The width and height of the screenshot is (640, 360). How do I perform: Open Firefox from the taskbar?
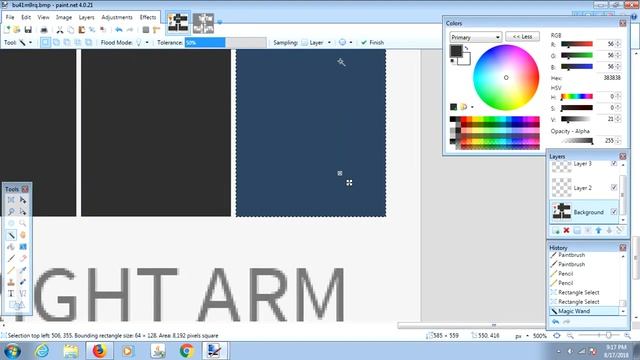coord(99,351)
